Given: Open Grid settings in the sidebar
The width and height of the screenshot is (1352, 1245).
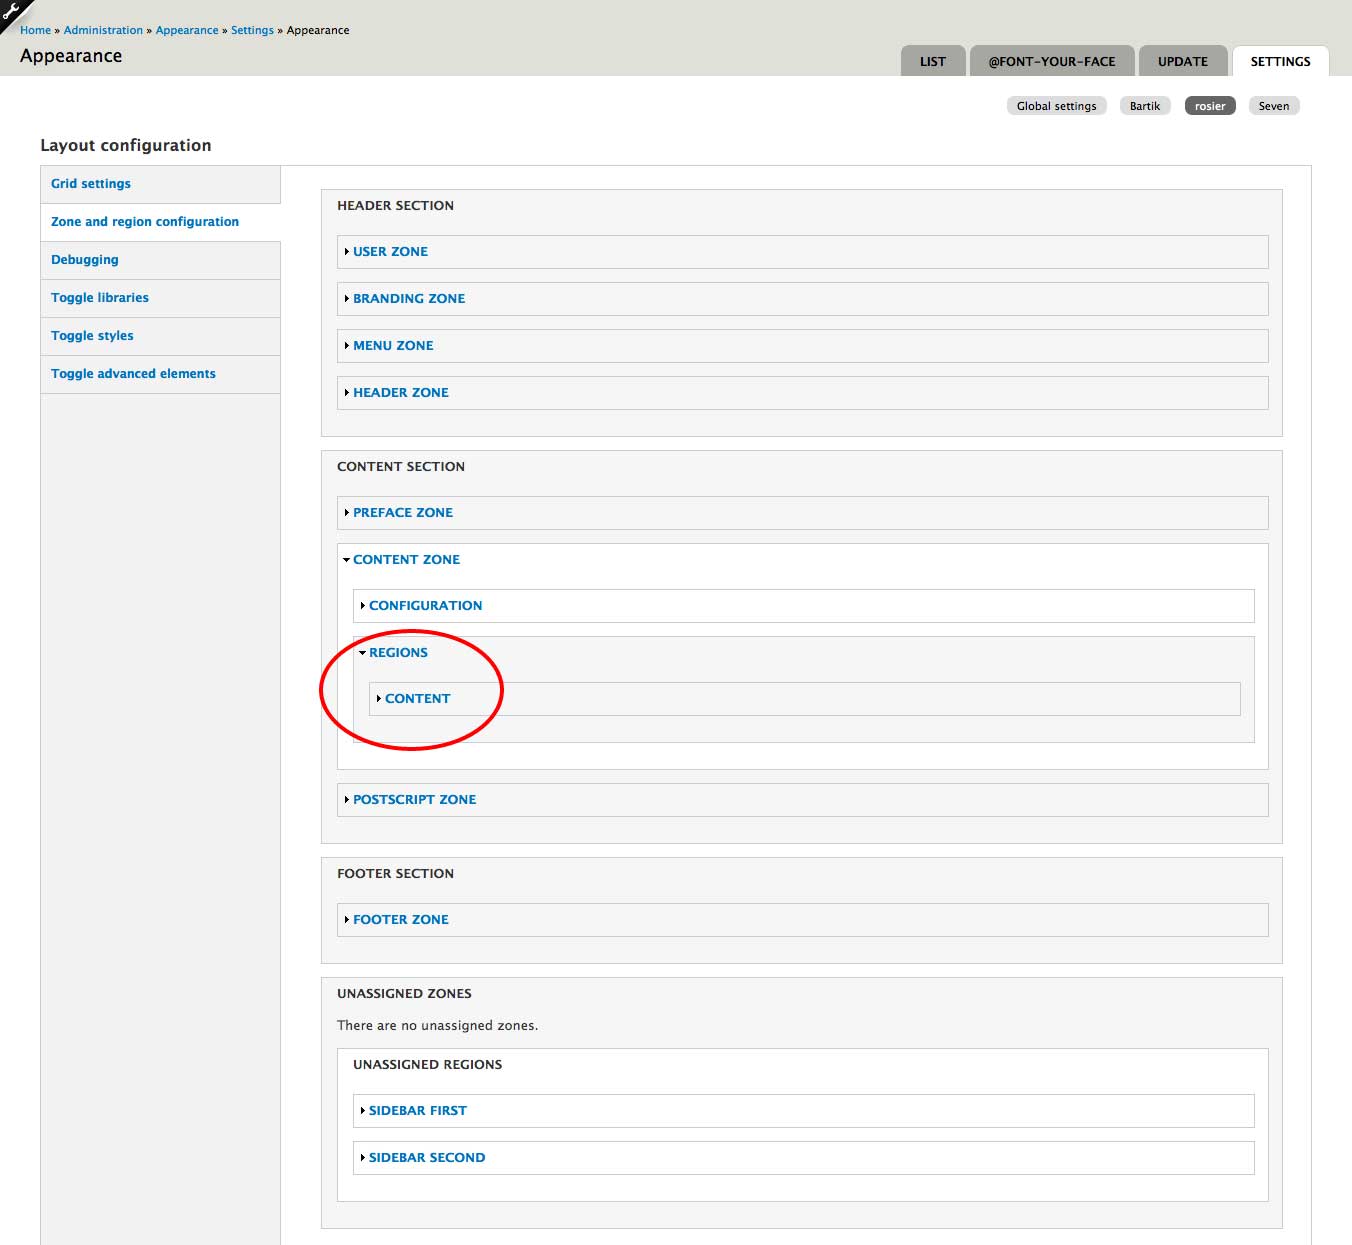Looking at the screenshot, I should pos(90,183).
